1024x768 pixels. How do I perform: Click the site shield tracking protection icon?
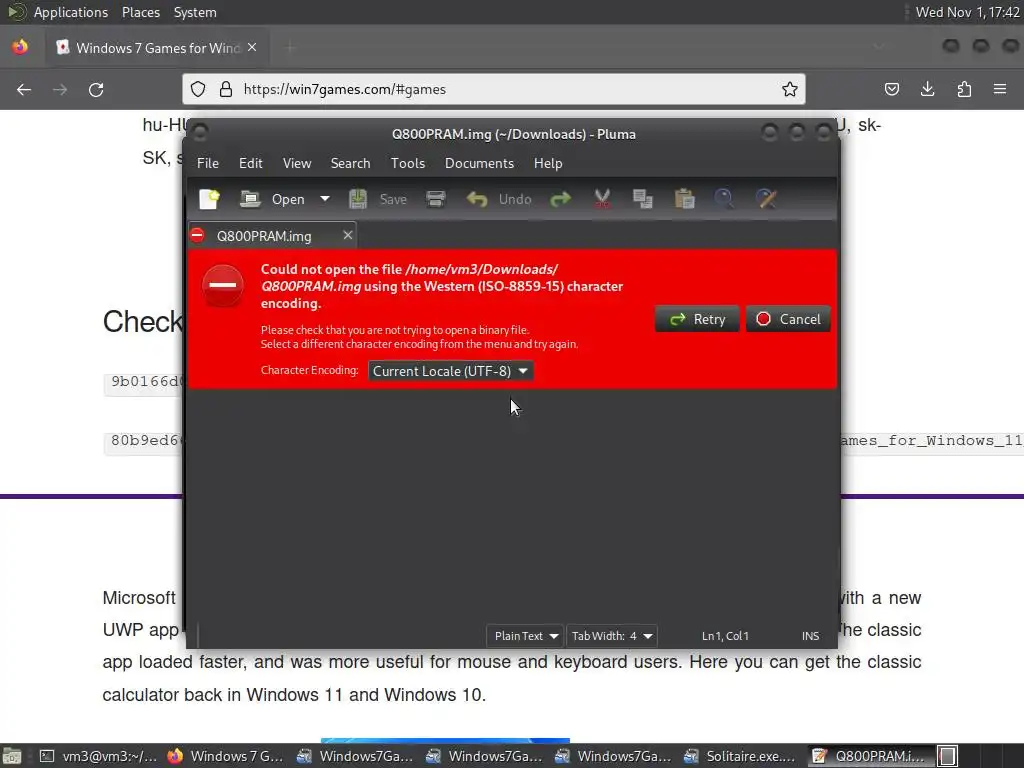198,89
